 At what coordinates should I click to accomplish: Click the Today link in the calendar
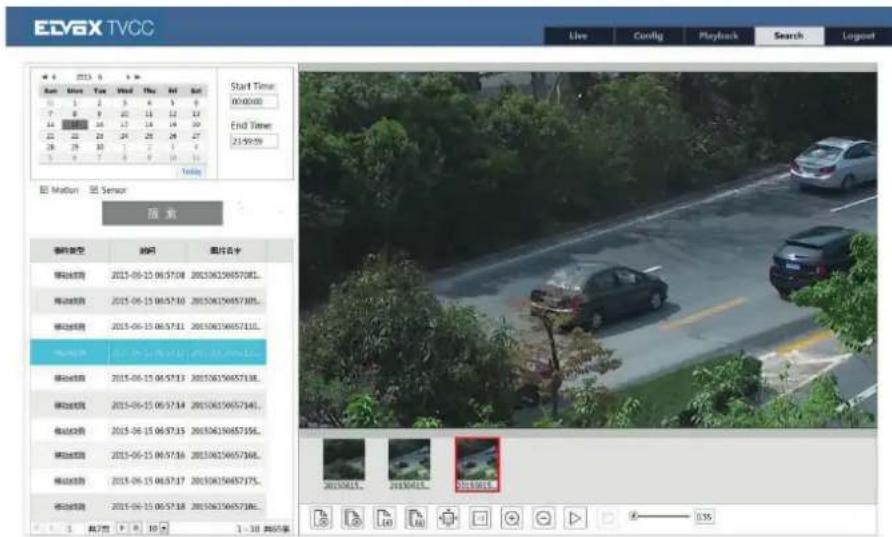click(x=191, y=171)
